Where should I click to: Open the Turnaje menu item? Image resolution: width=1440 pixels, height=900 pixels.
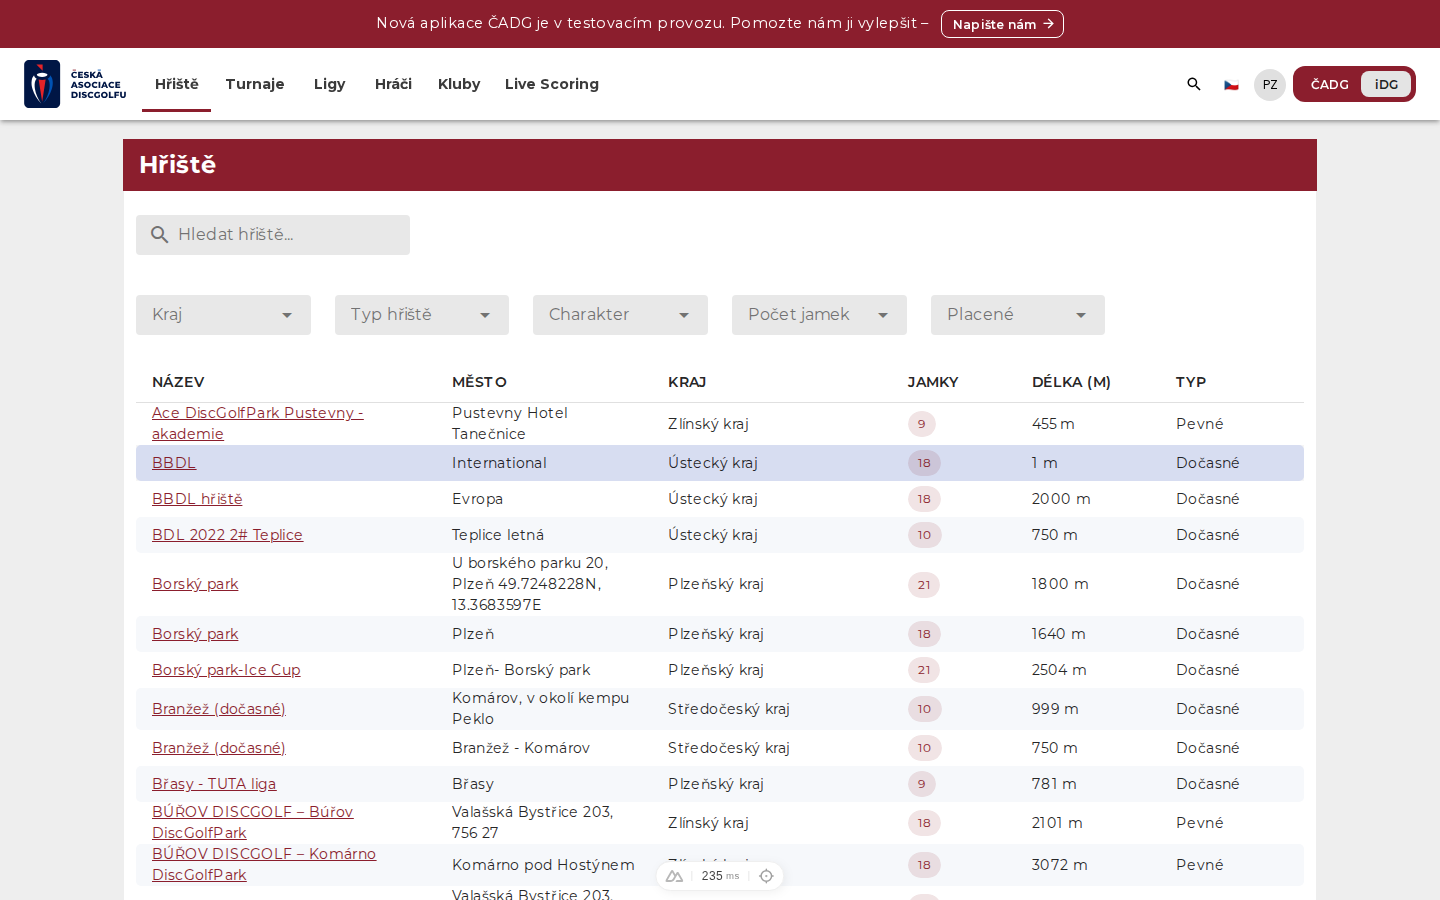255,84
